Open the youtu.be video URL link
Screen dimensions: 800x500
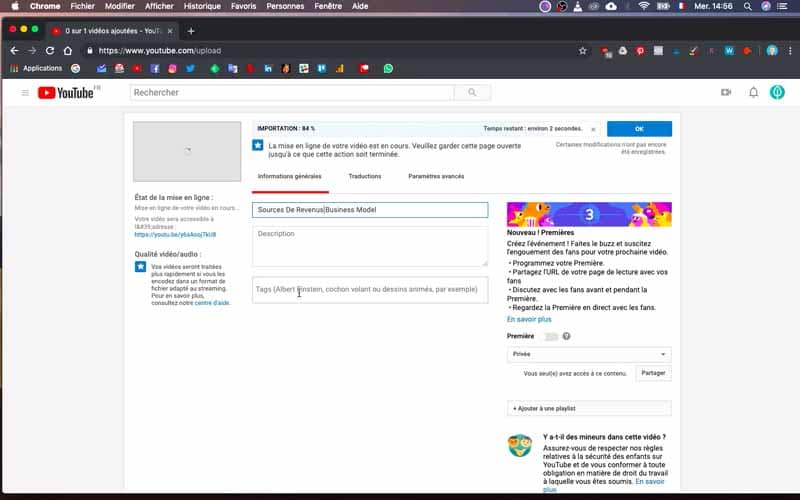pos(175,235)
